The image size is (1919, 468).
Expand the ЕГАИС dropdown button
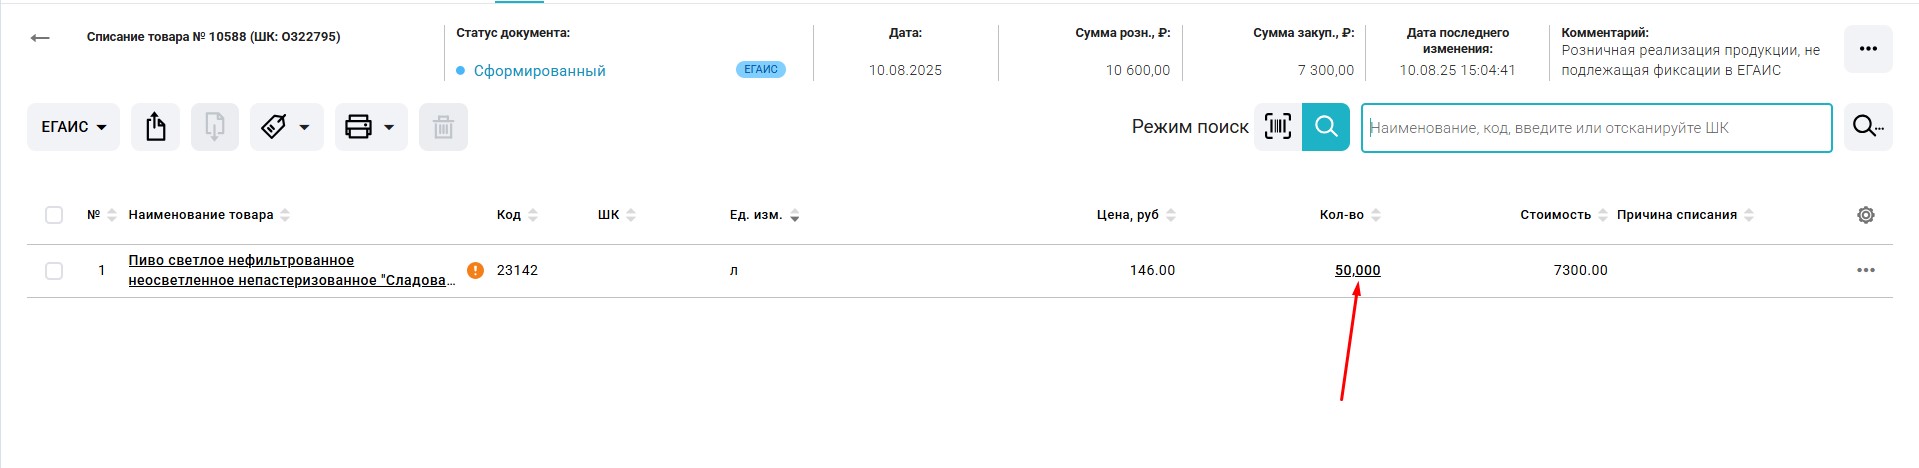pos(73,127)
